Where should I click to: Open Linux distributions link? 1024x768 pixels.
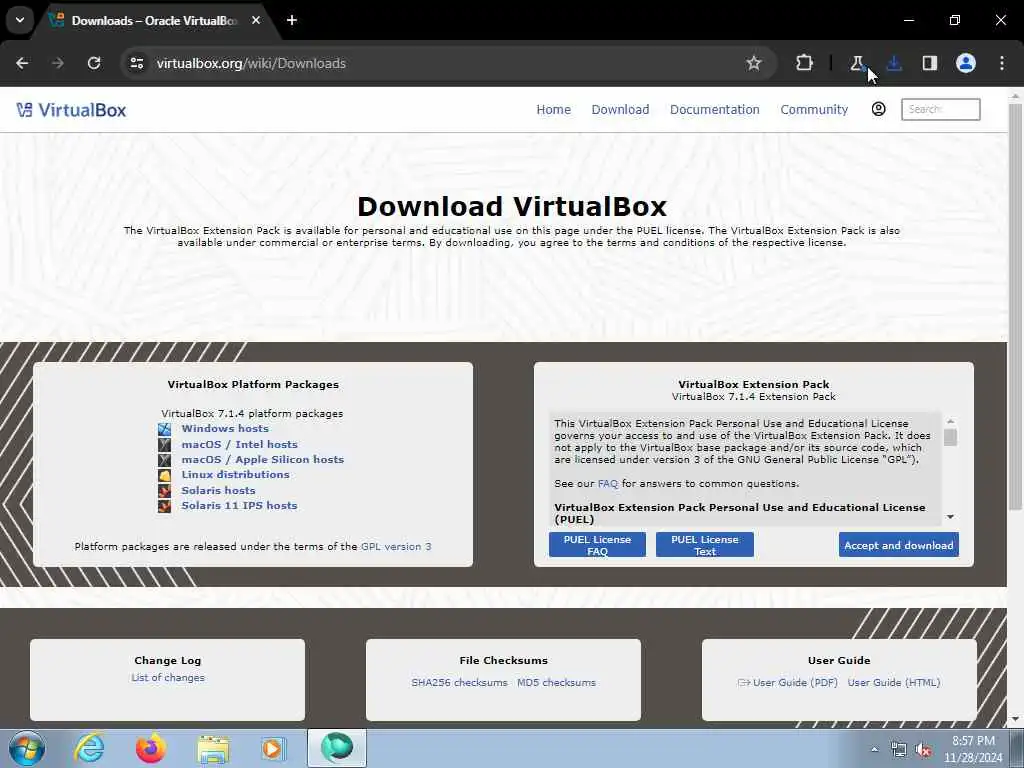[x=235, y=475]
